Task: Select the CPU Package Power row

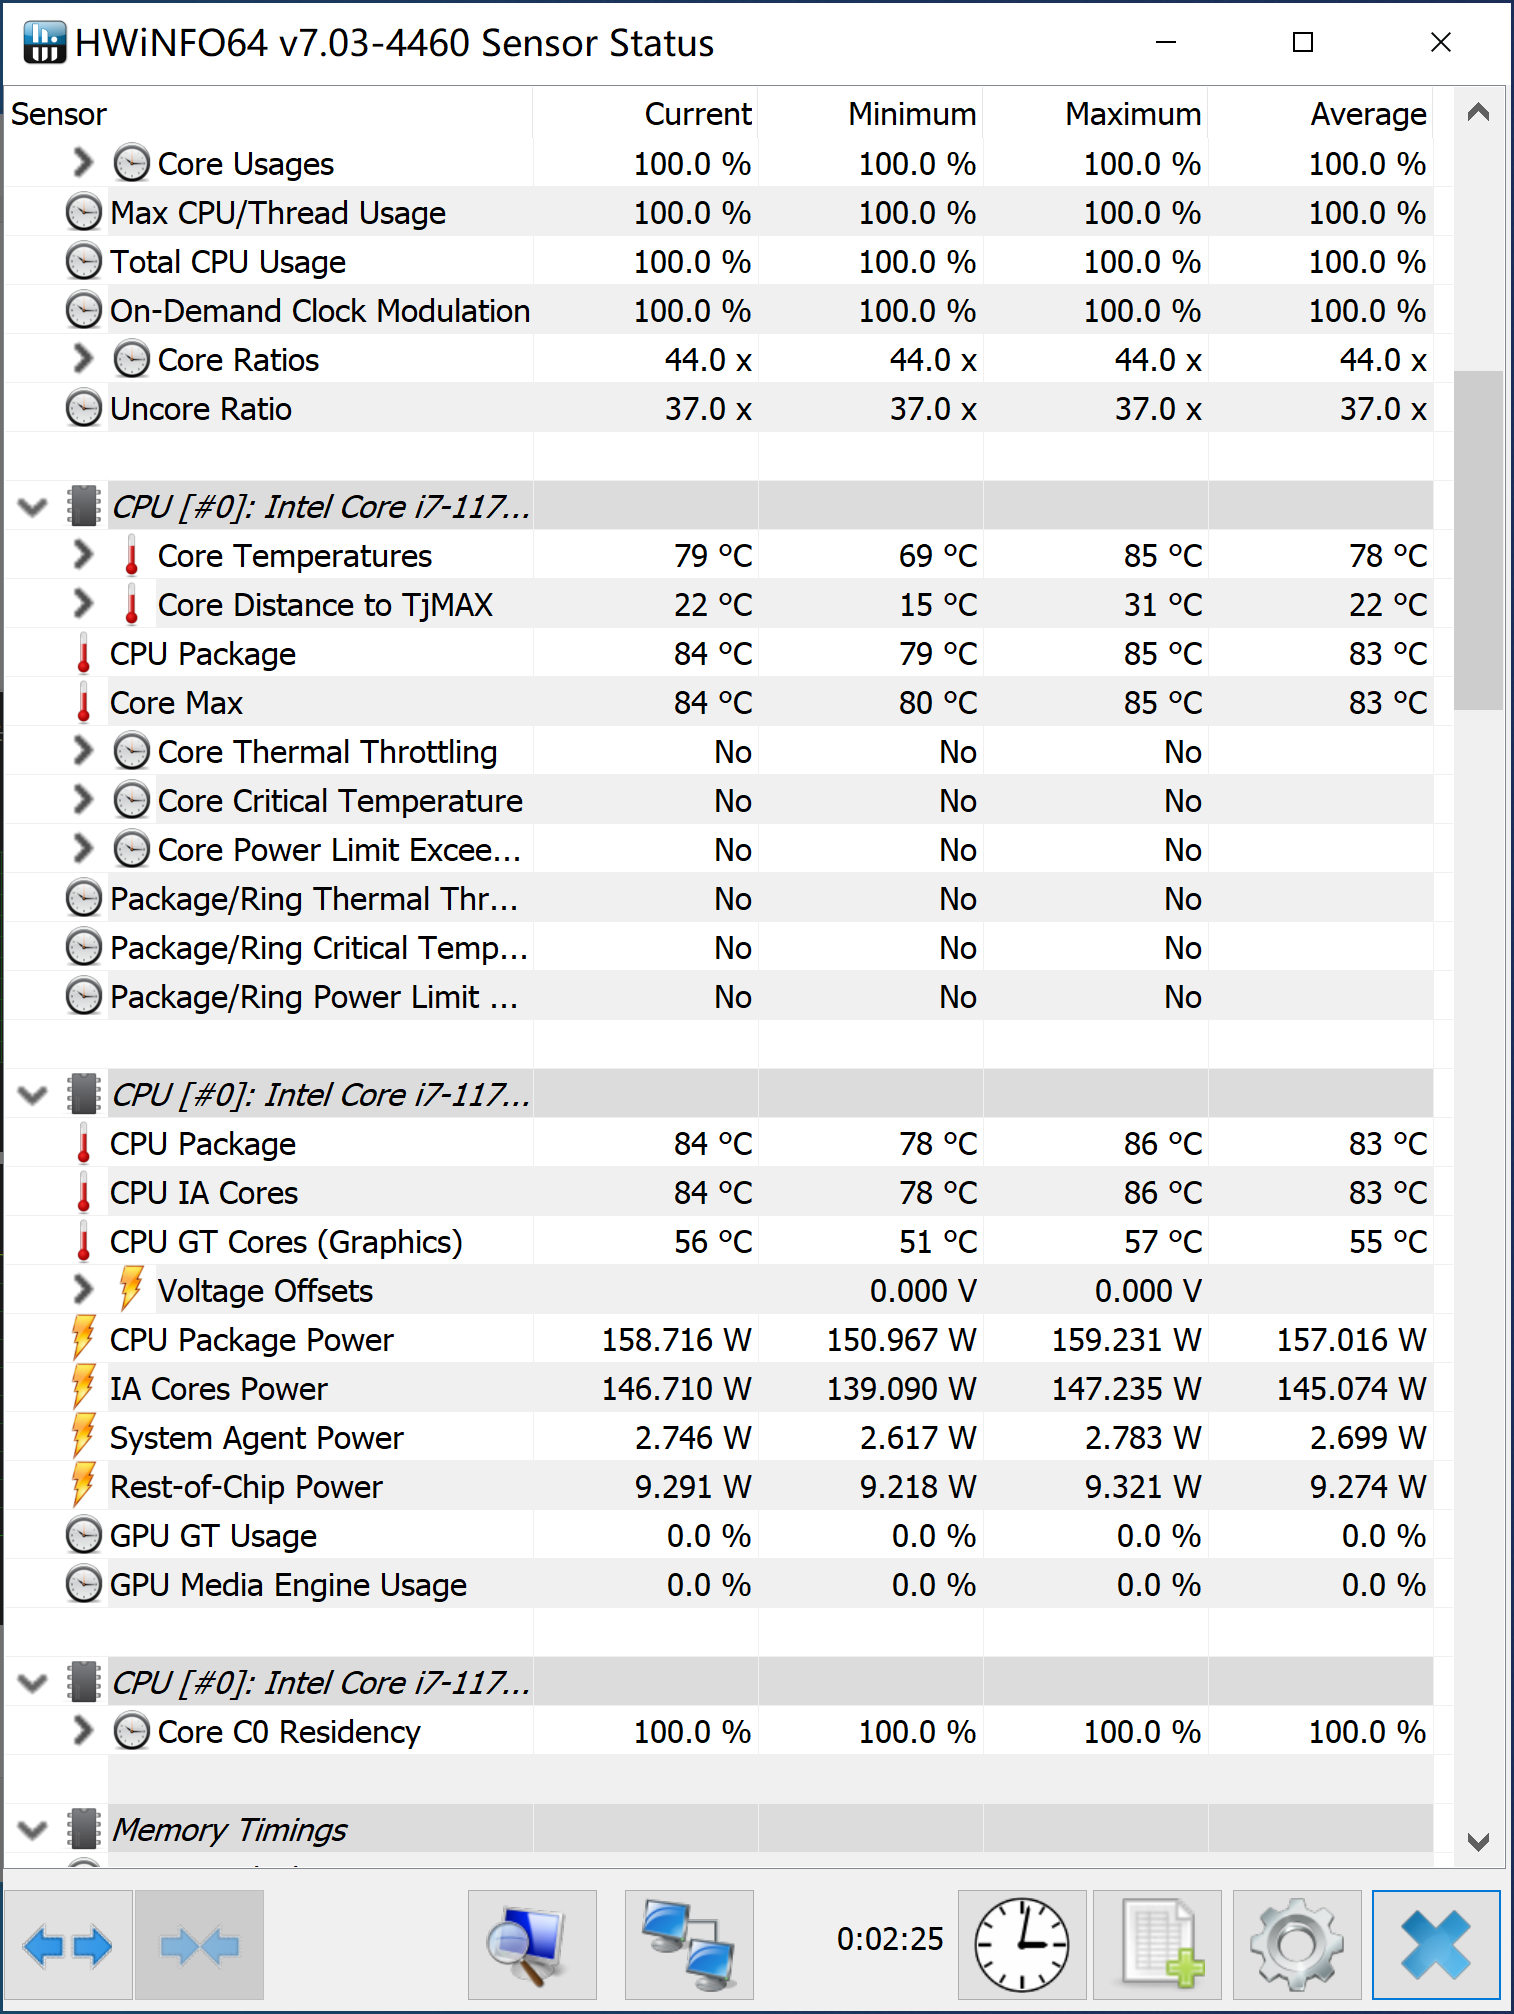Action: click(x=252, y=1340)
